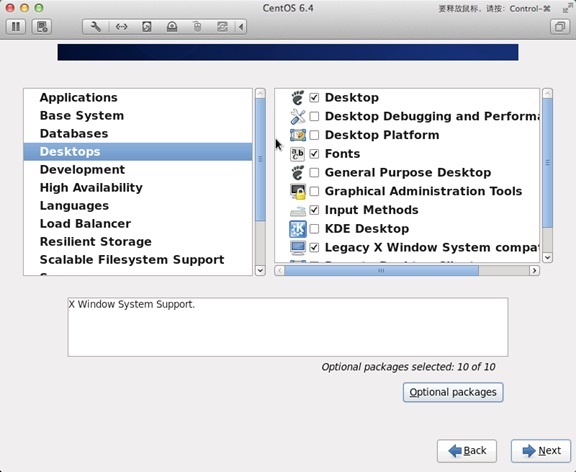This screenshot has width=576, height=472.
Task: Click the mouse device toolbar icon
Action: tap(197, 27)
